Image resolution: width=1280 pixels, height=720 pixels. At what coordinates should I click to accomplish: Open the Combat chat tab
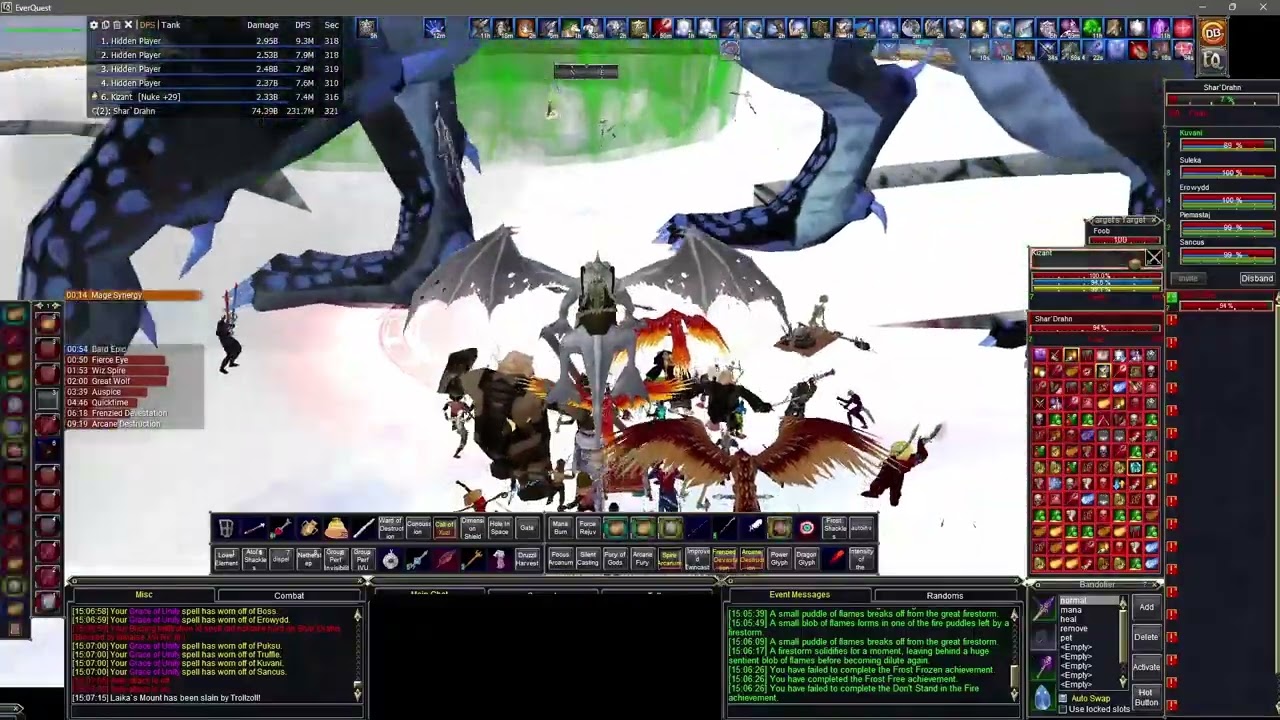pos(289,595)
